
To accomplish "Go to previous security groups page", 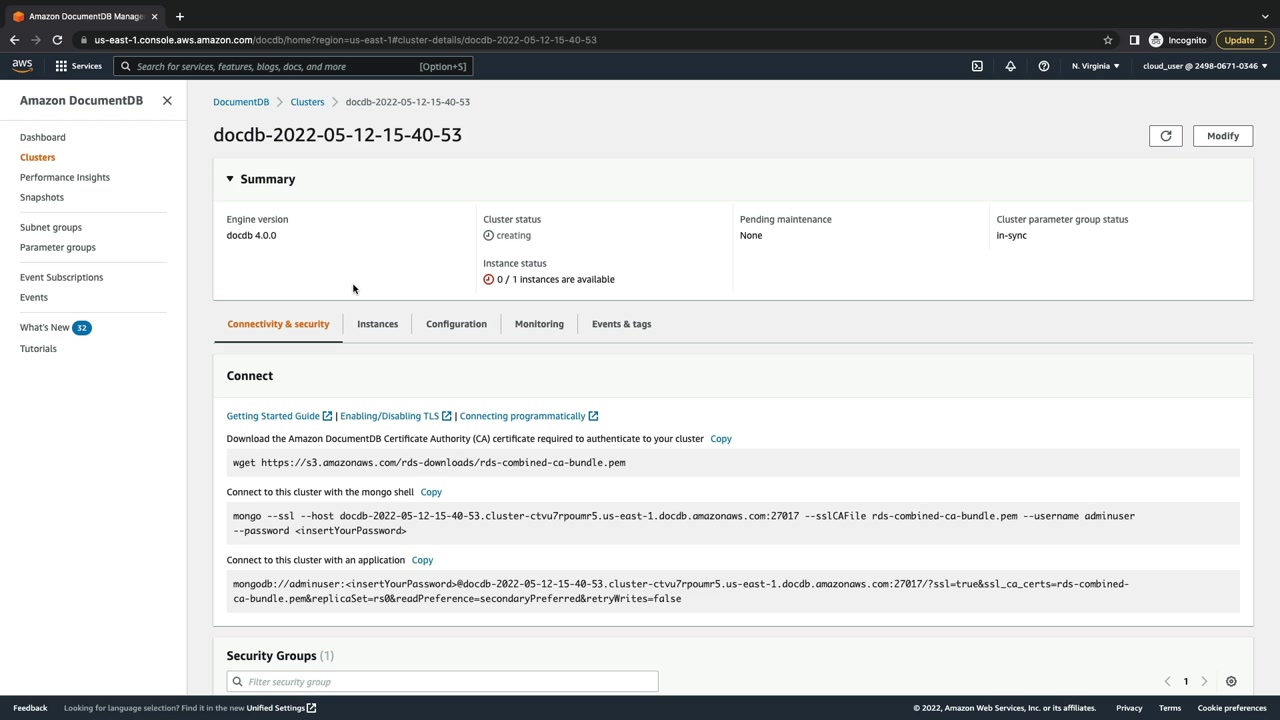I will pos(1167,682).
